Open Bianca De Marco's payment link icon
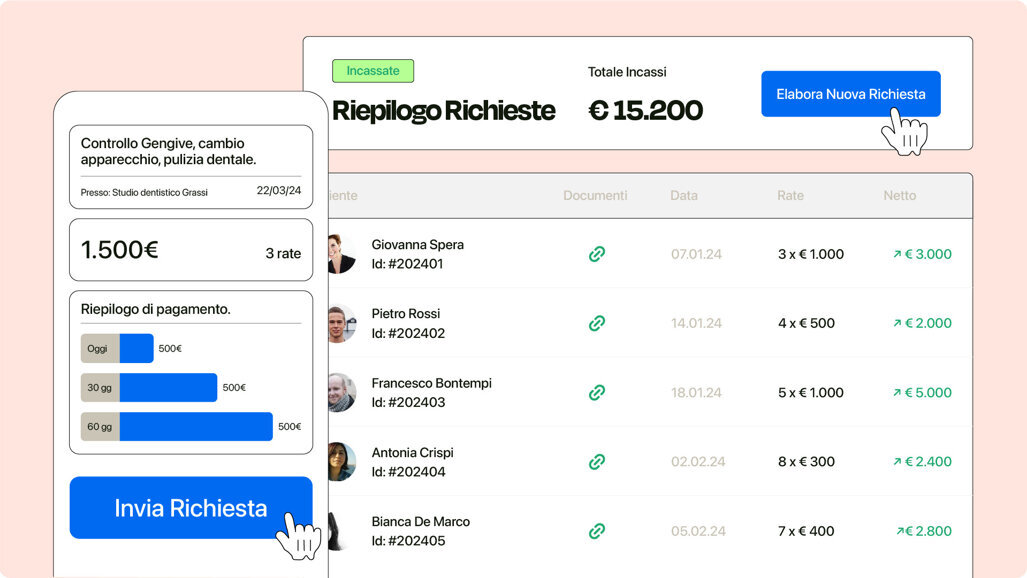The image size is (1027, 578). 597,531
